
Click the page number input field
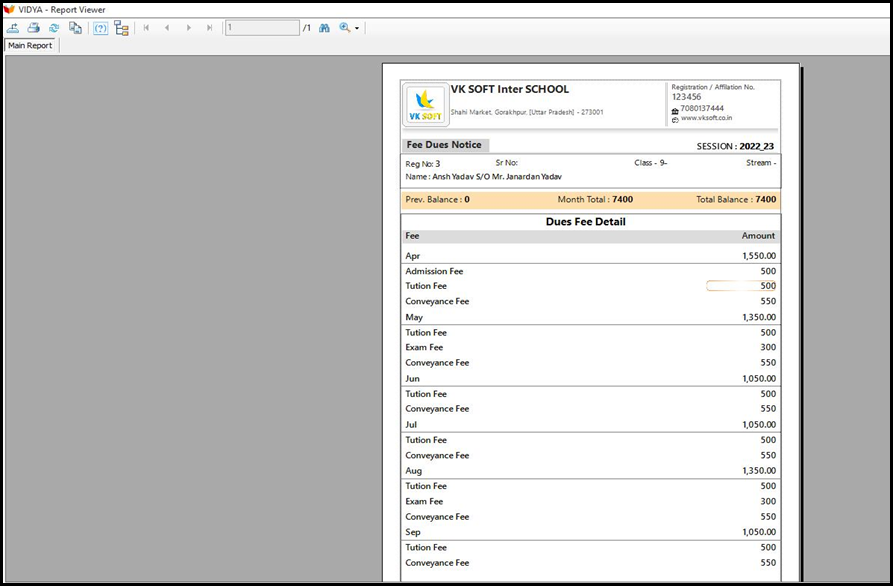coord(262,27)
